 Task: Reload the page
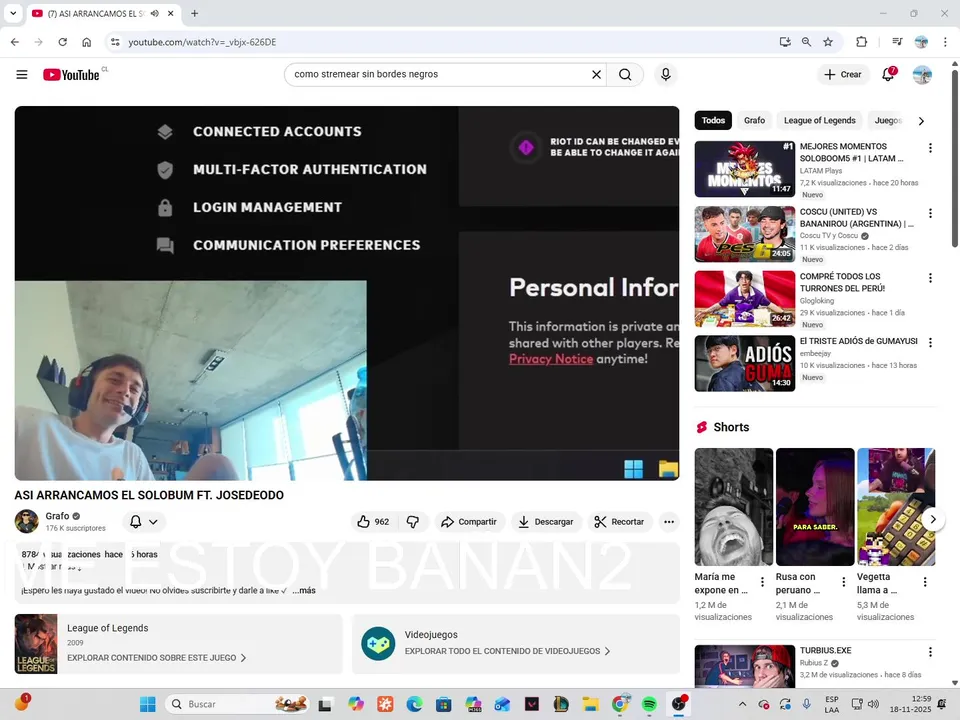click(62, 42)
